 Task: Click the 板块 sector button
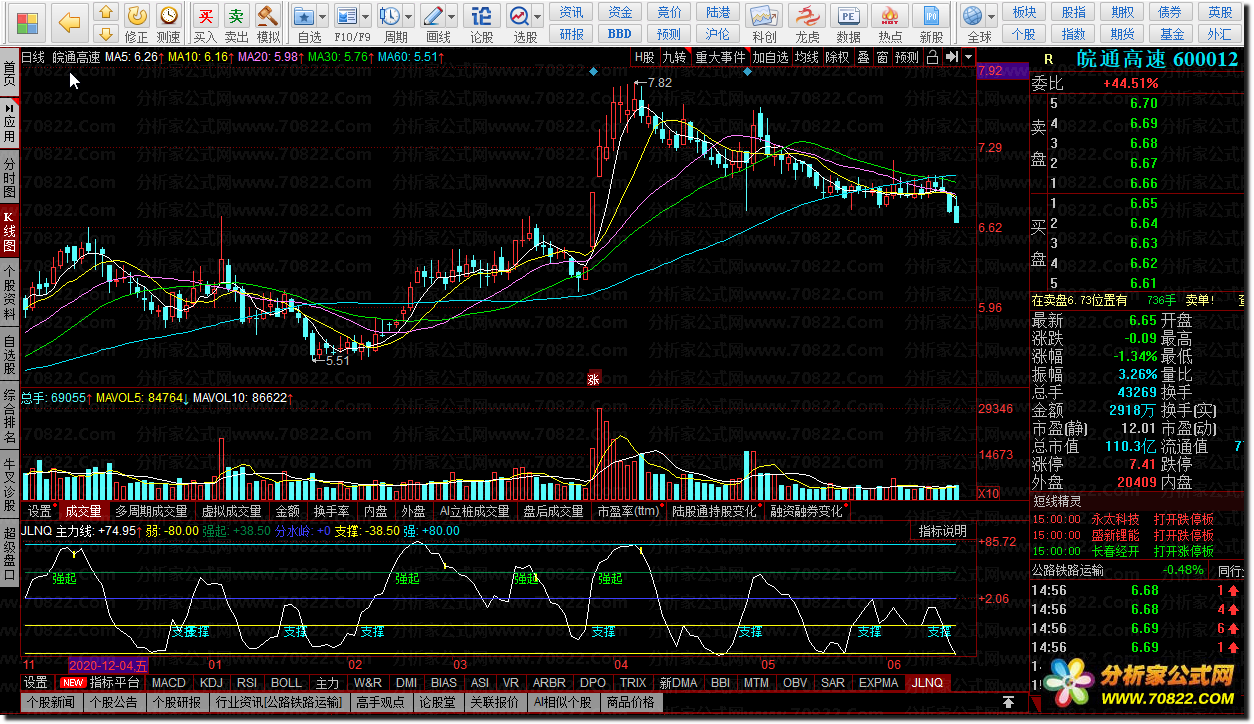coord(1024,12)
